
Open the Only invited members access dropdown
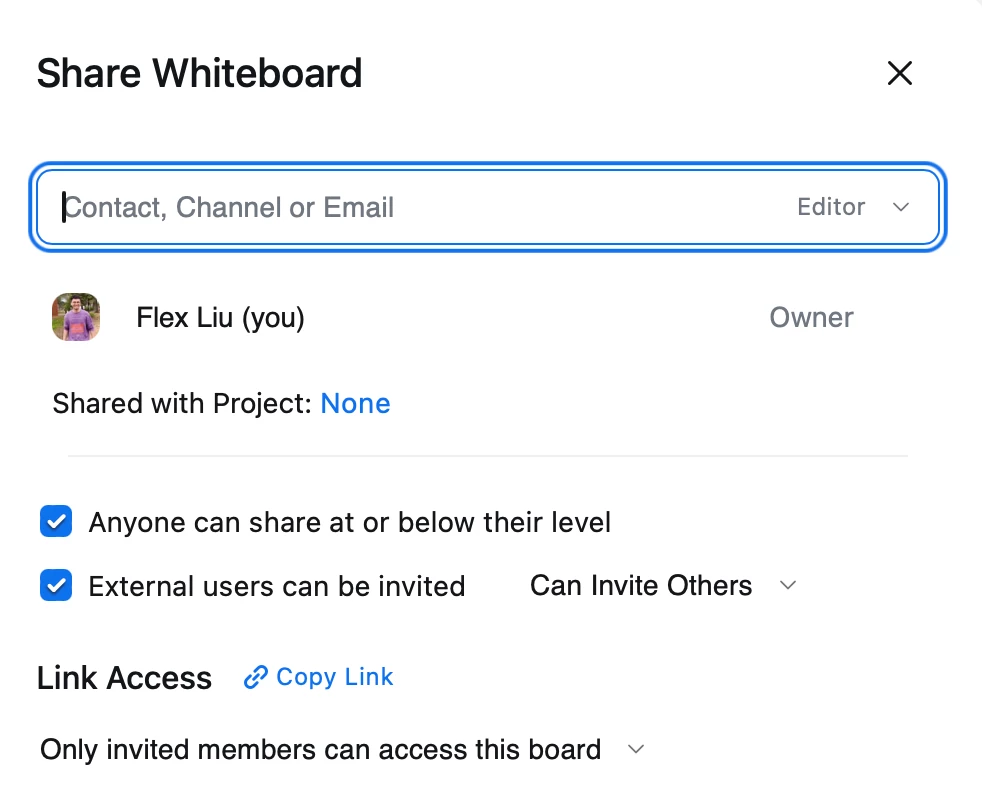coord(320,750)
